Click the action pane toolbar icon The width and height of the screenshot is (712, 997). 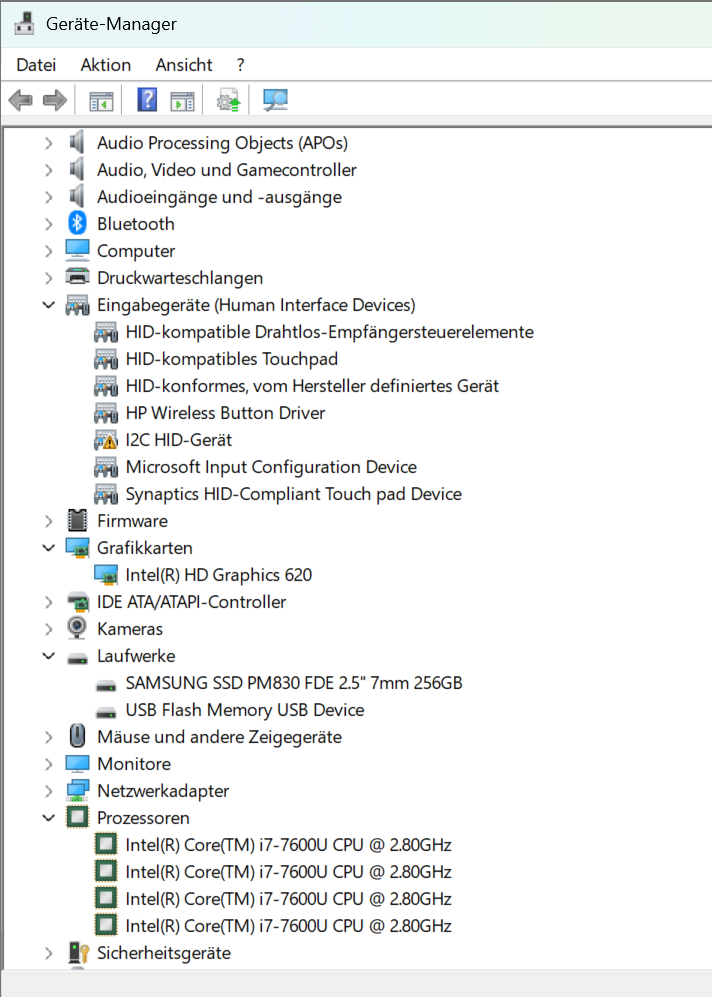point(182,100)
